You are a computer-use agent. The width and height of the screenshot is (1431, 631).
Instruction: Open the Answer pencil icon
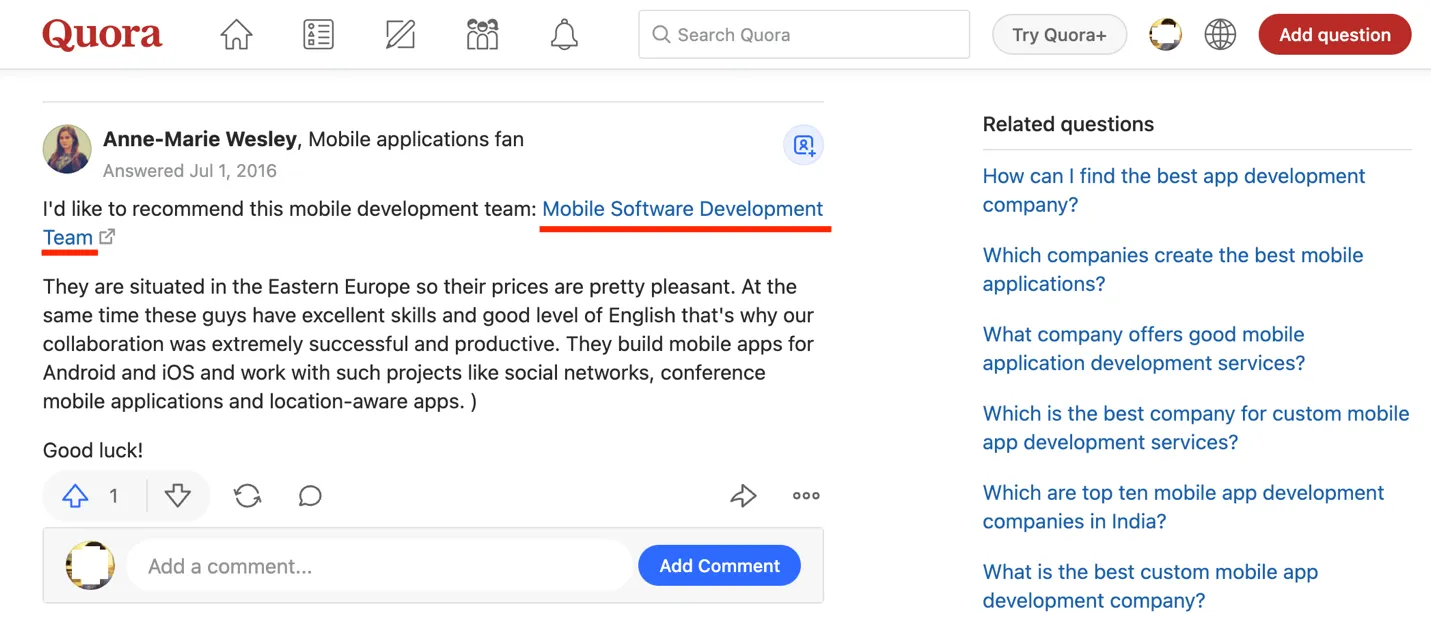pos(400,35)
